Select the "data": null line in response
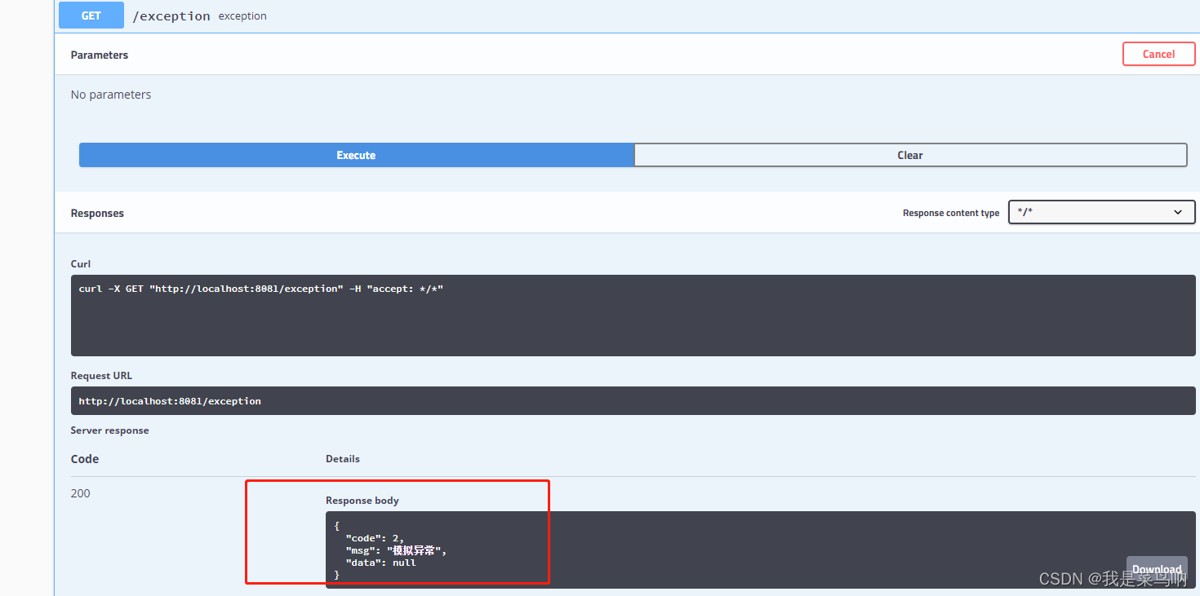 point(381,563)
